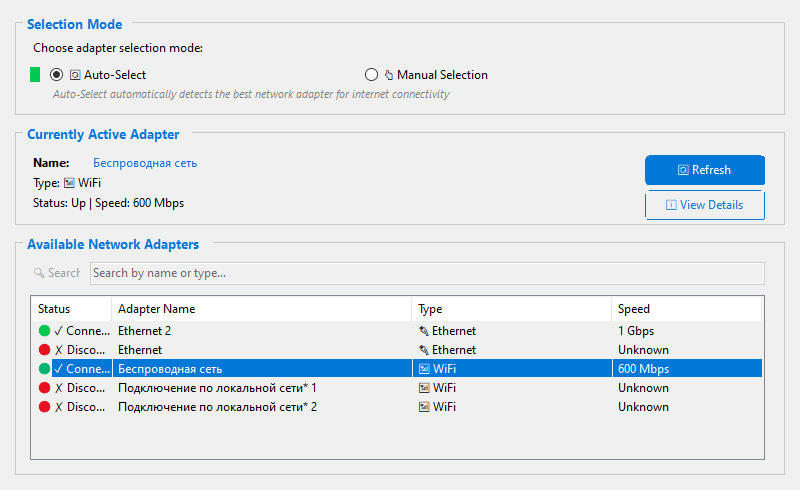Focus the adapter search input field
The image size is (800, 490).
427,273
